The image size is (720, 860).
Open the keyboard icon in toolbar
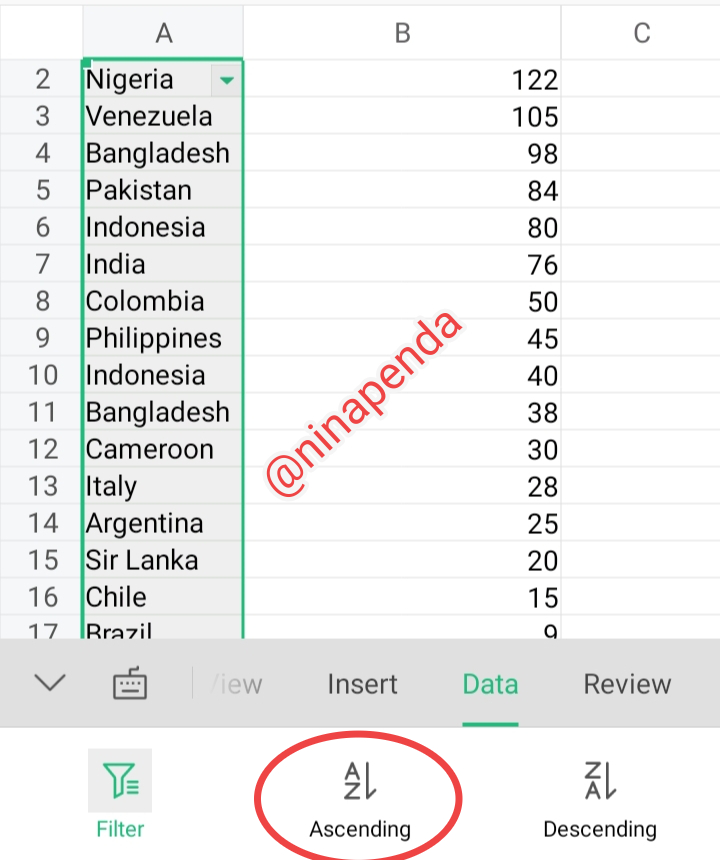point(130,684)
